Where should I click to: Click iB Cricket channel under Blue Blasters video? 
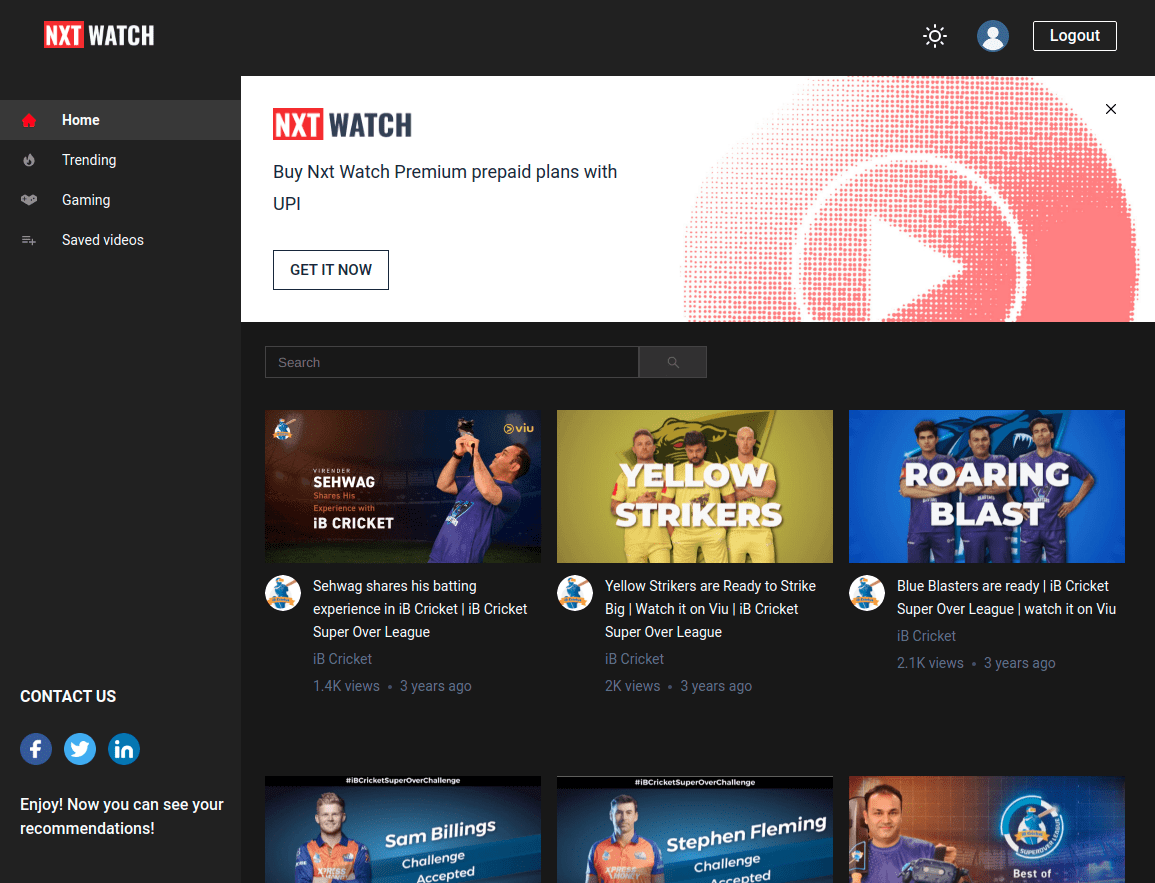pos(926,636)
